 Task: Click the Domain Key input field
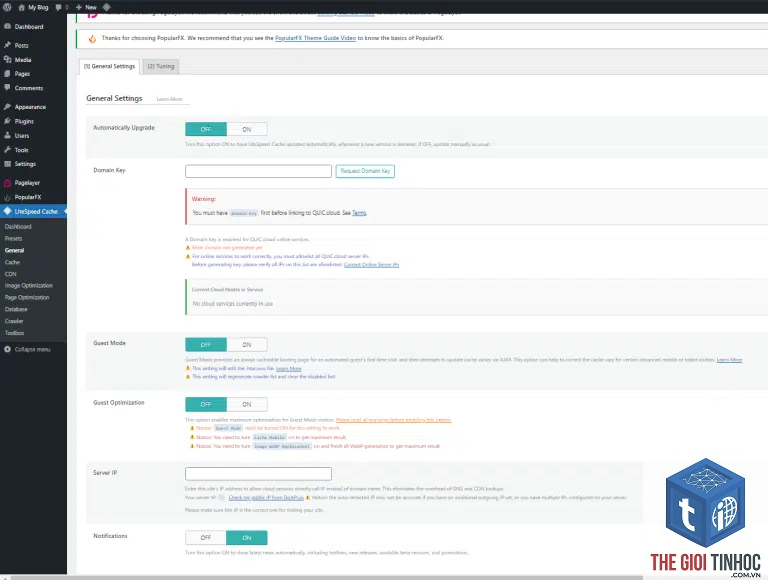coord(259,171)
